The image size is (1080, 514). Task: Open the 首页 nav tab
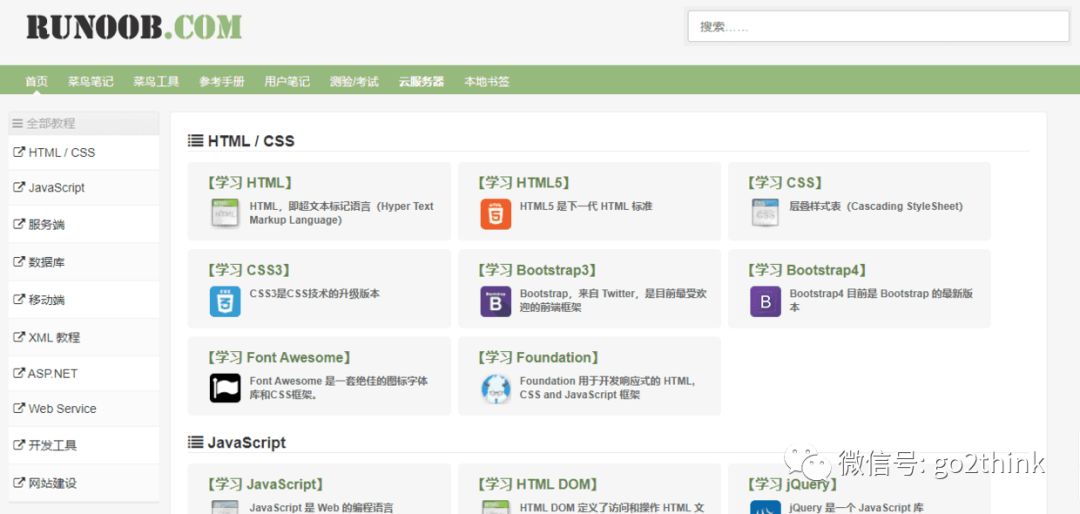(x=37, y=81)
